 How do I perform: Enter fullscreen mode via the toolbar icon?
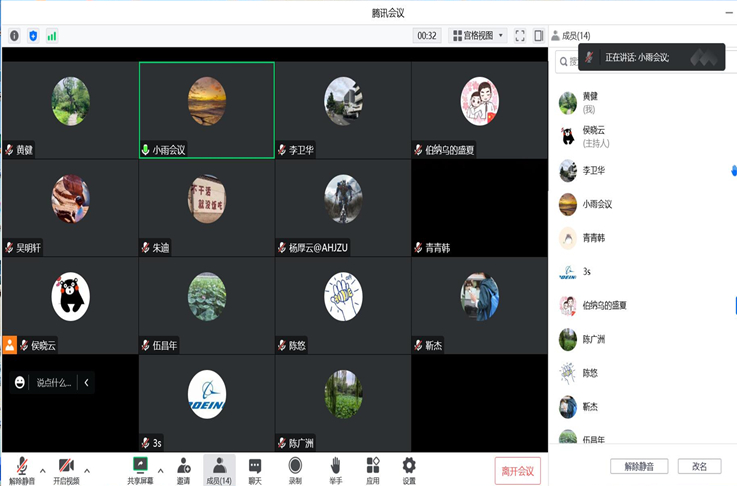520,36
